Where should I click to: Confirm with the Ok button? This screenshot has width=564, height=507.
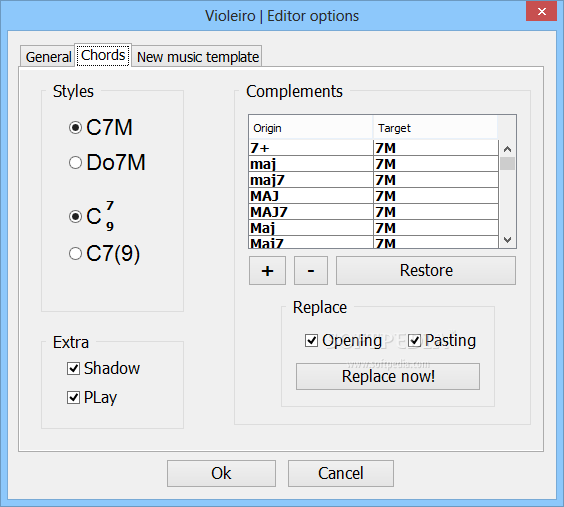[221, 473]
